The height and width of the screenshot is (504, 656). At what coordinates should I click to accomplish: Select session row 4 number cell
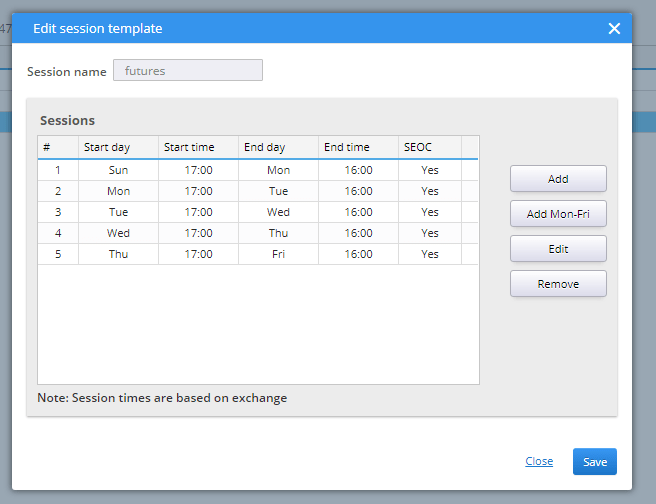(58, 233)
